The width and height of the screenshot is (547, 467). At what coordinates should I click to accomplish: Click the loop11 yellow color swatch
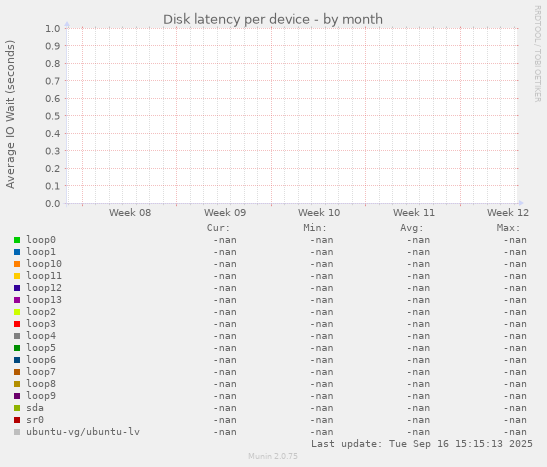pyautogui.click(x=17, y=276)
